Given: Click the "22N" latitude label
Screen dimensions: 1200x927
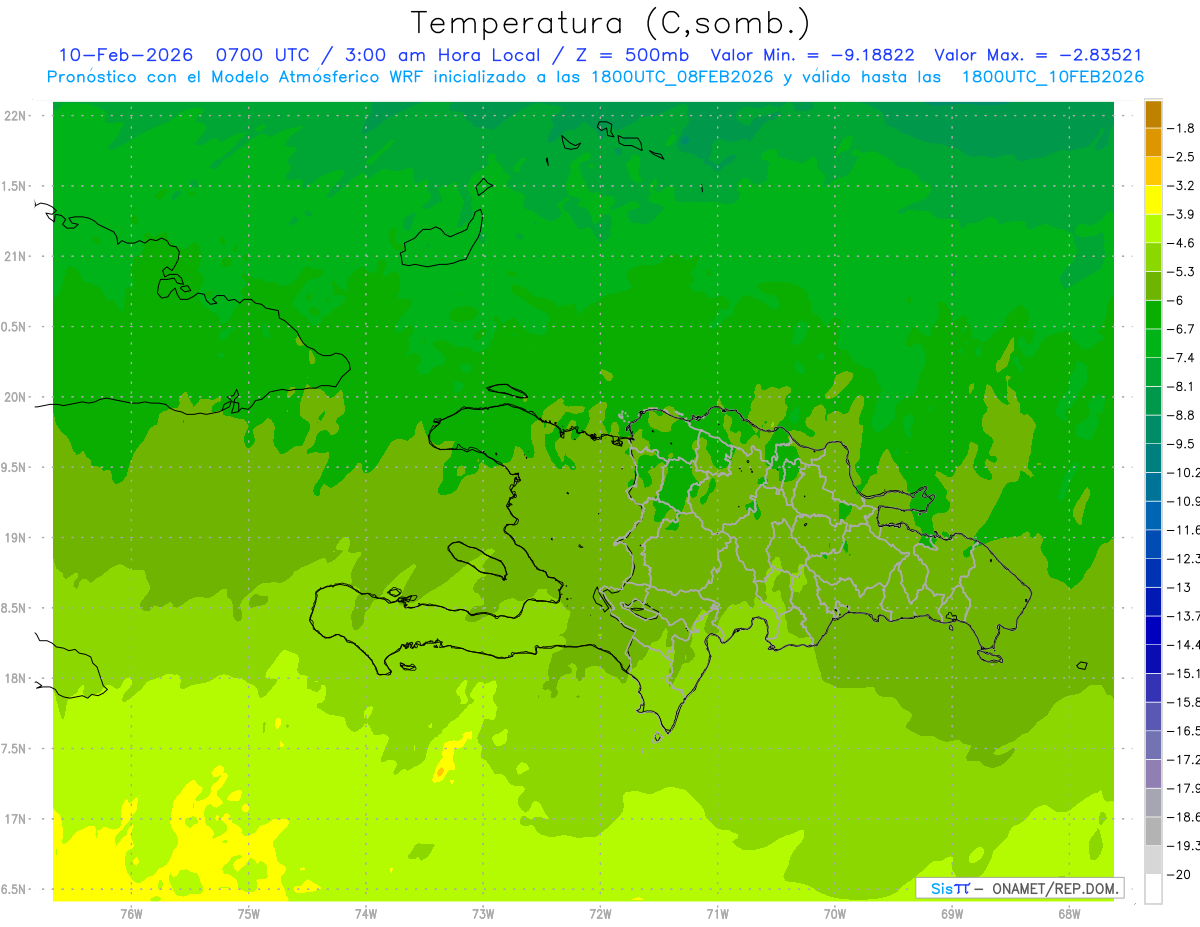Looking at the screenshot, I should click(x=16, y=115).
